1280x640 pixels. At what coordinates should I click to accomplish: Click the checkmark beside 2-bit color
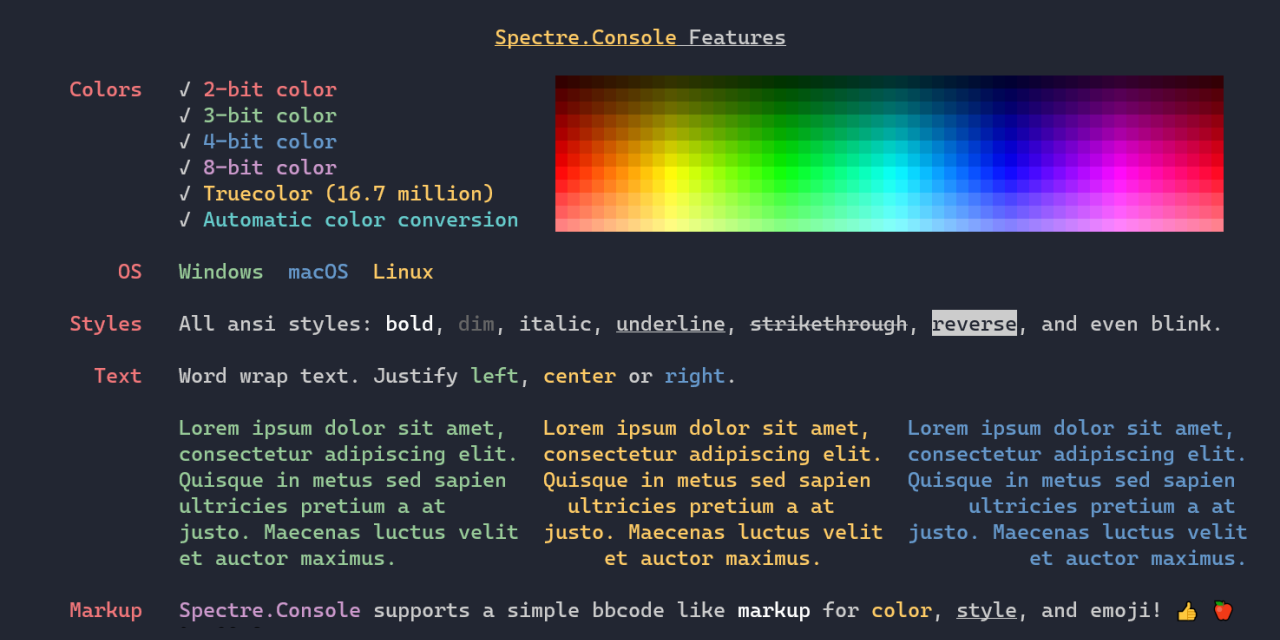pos(185,90)
